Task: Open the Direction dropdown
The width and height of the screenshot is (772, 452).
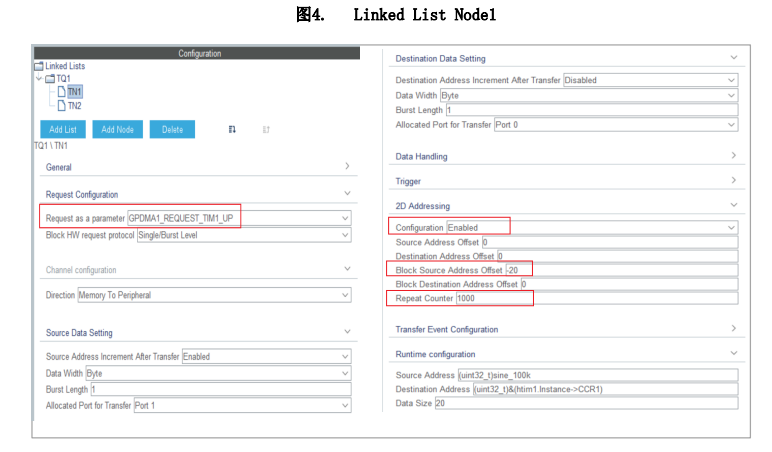Action: [x=345, y=295]
